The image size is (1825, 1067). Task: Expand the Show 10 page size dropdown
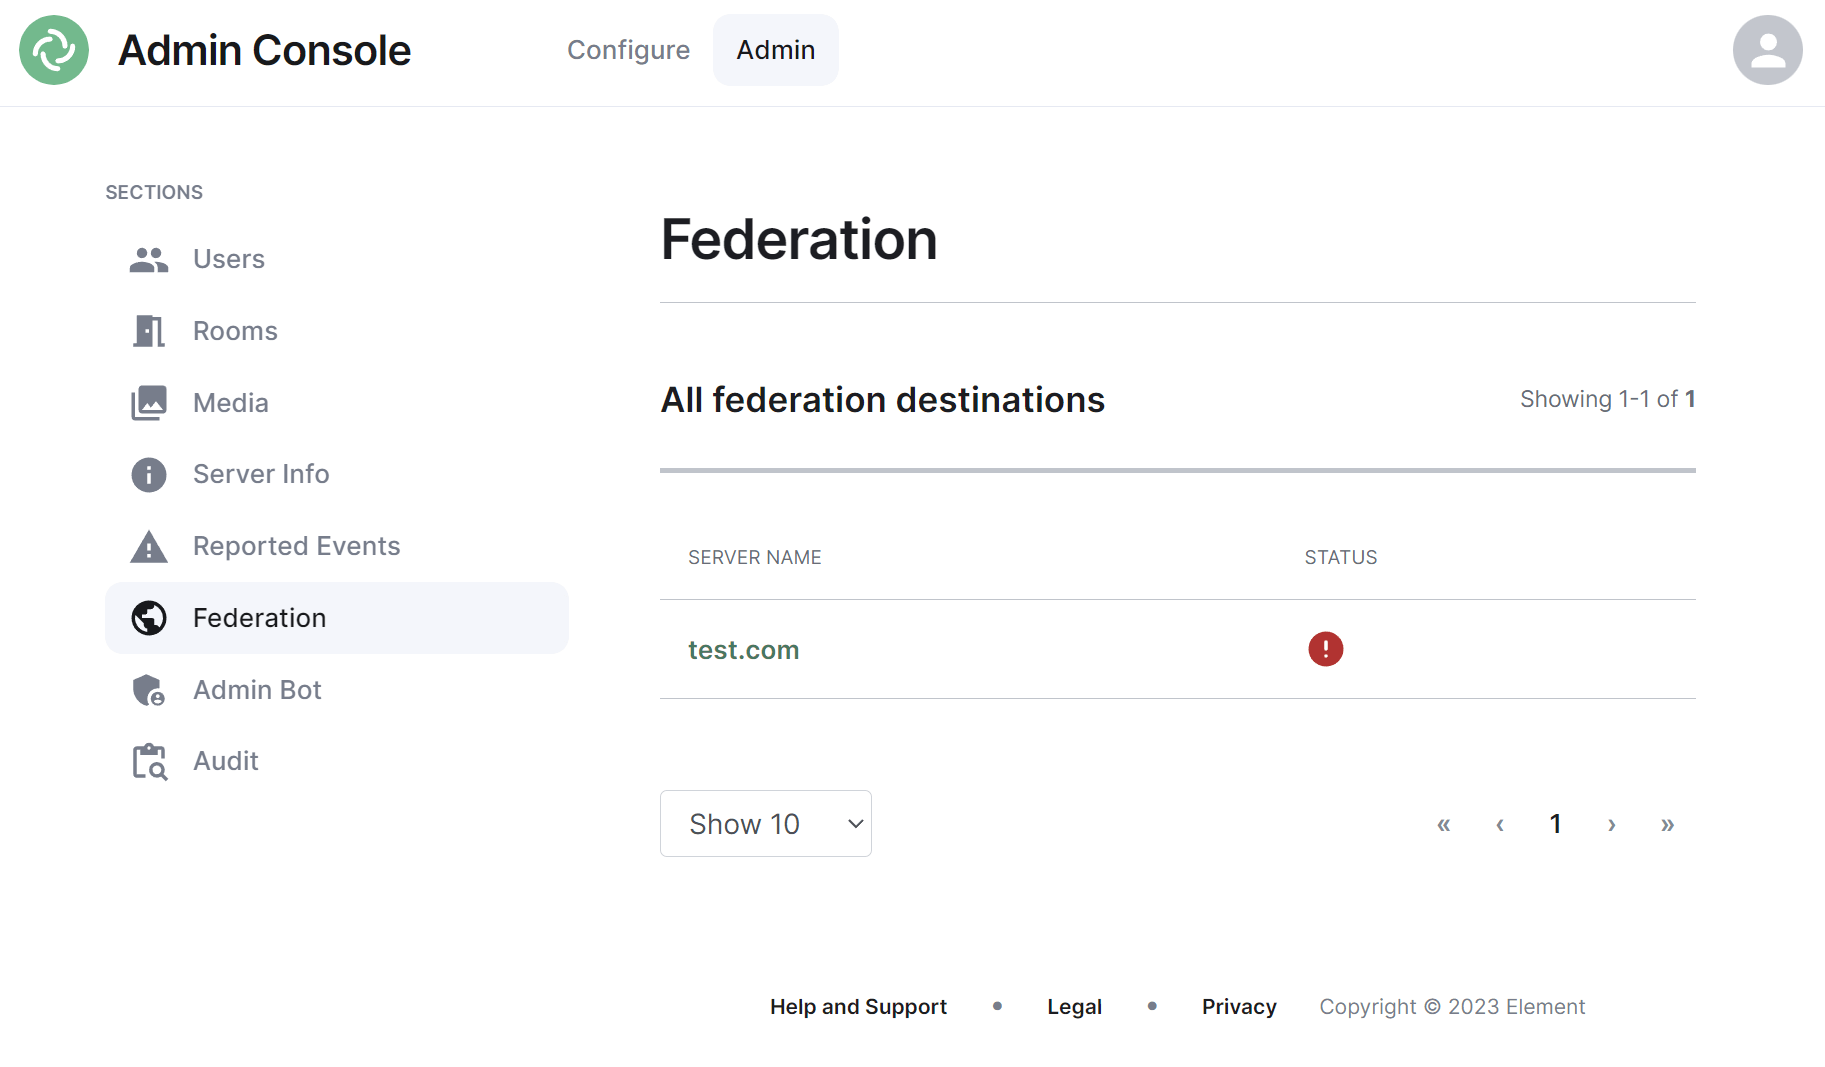coord(766,824)
